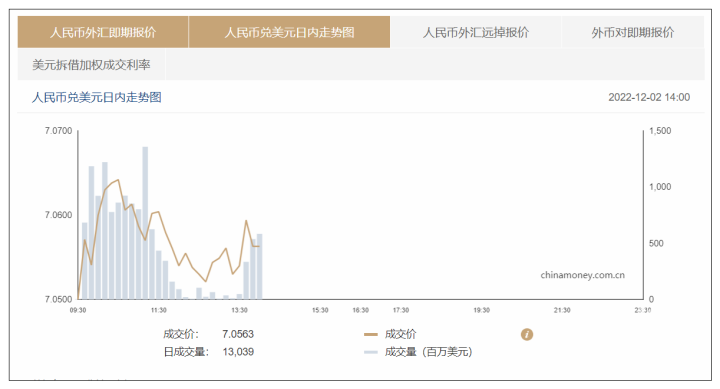Switch to the 人民币外汇远掉报价 tab
This screenshot has height=389, width=720.
(x=476, y=32)
